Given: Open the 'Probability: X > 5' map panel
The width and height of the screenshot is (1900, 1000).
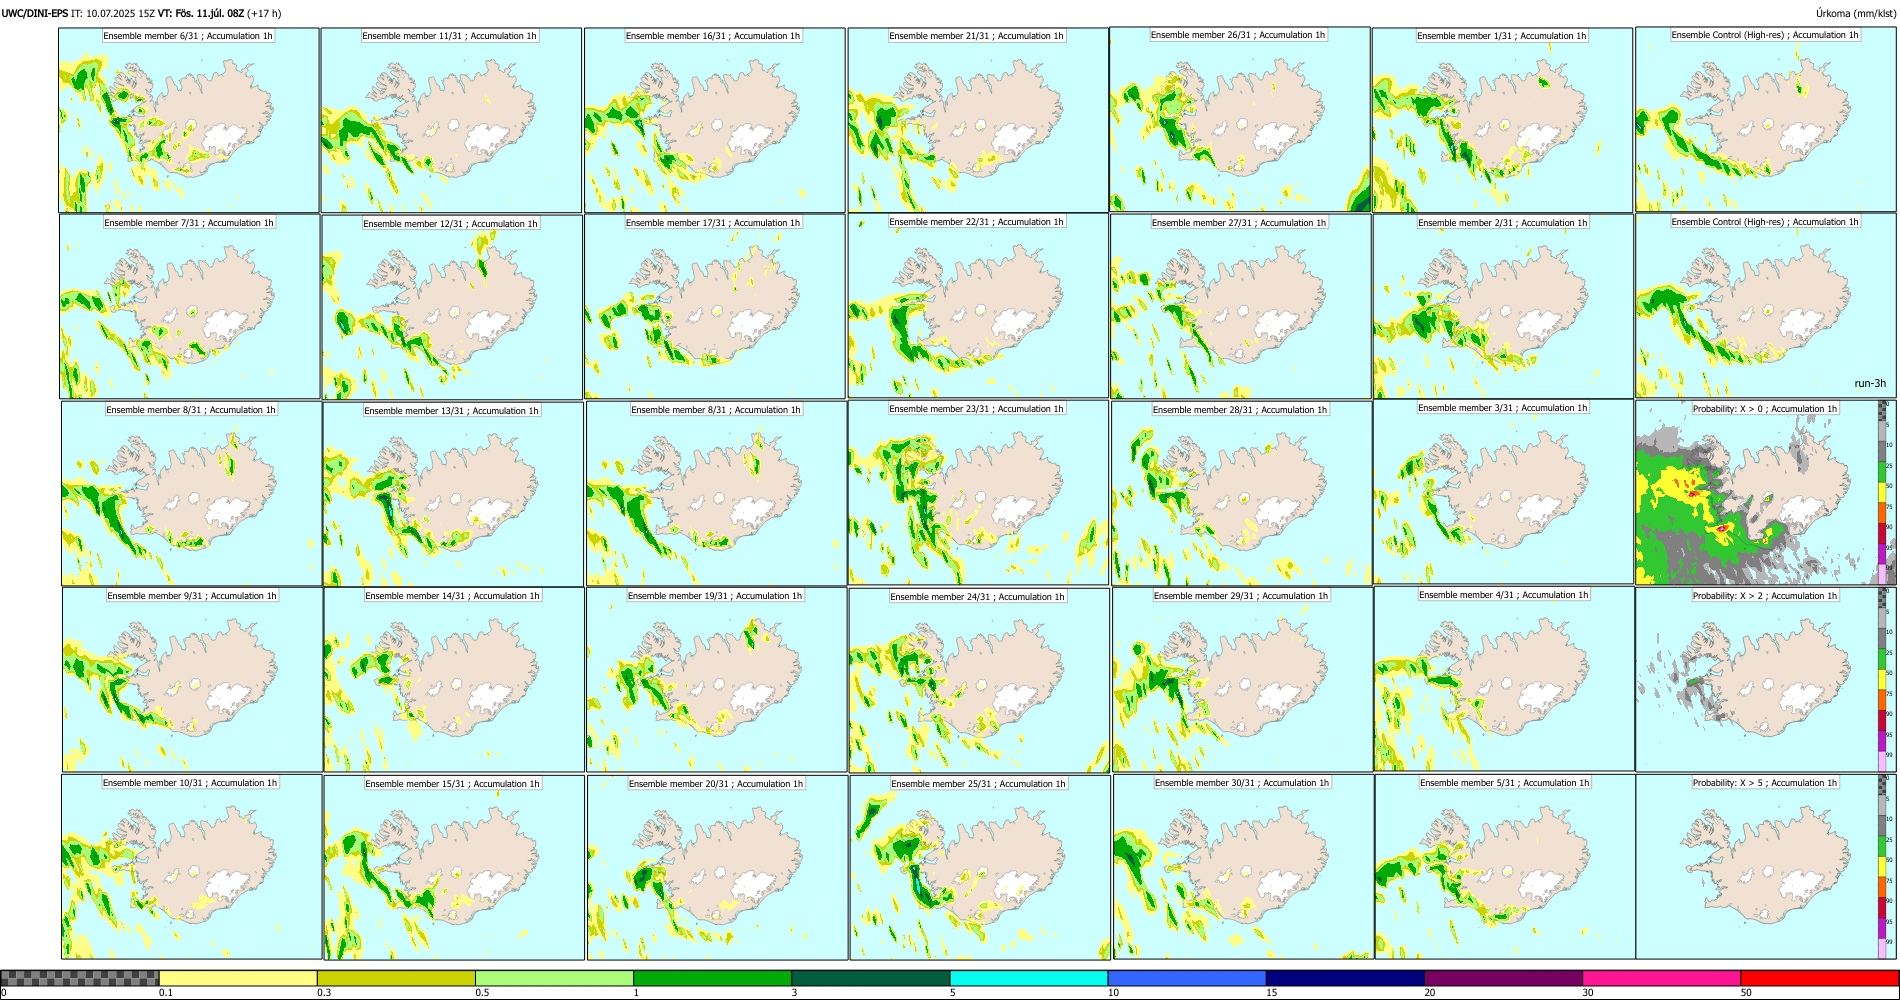Looking at the screenshot, I should point(1766,867).
